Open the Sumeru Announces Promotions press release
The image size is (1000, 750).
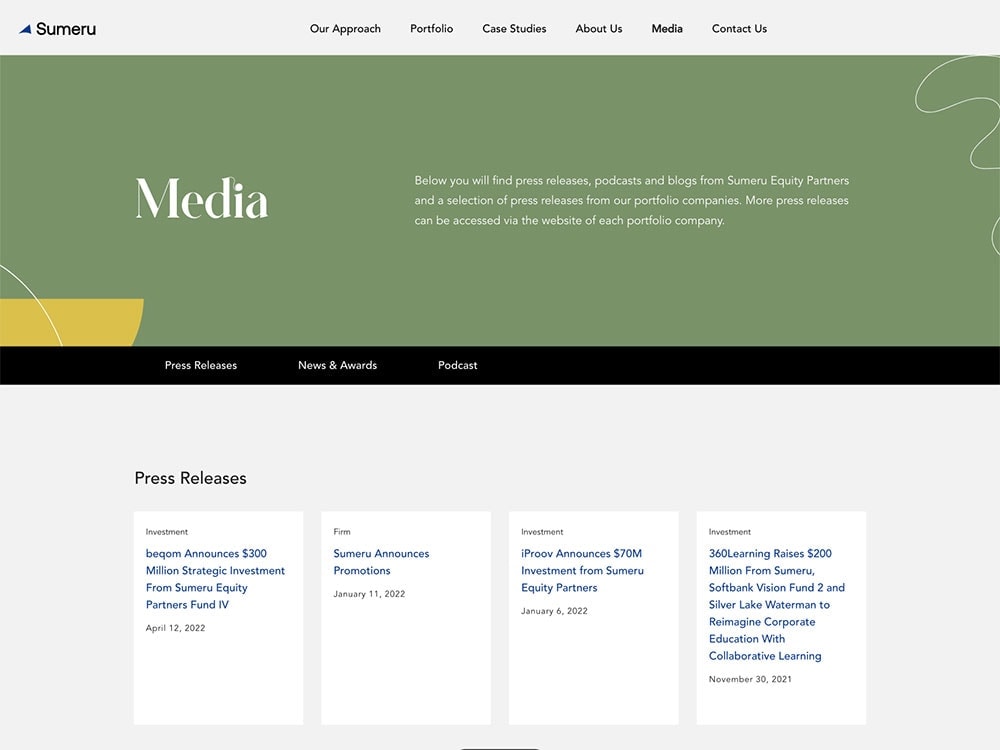381,562
